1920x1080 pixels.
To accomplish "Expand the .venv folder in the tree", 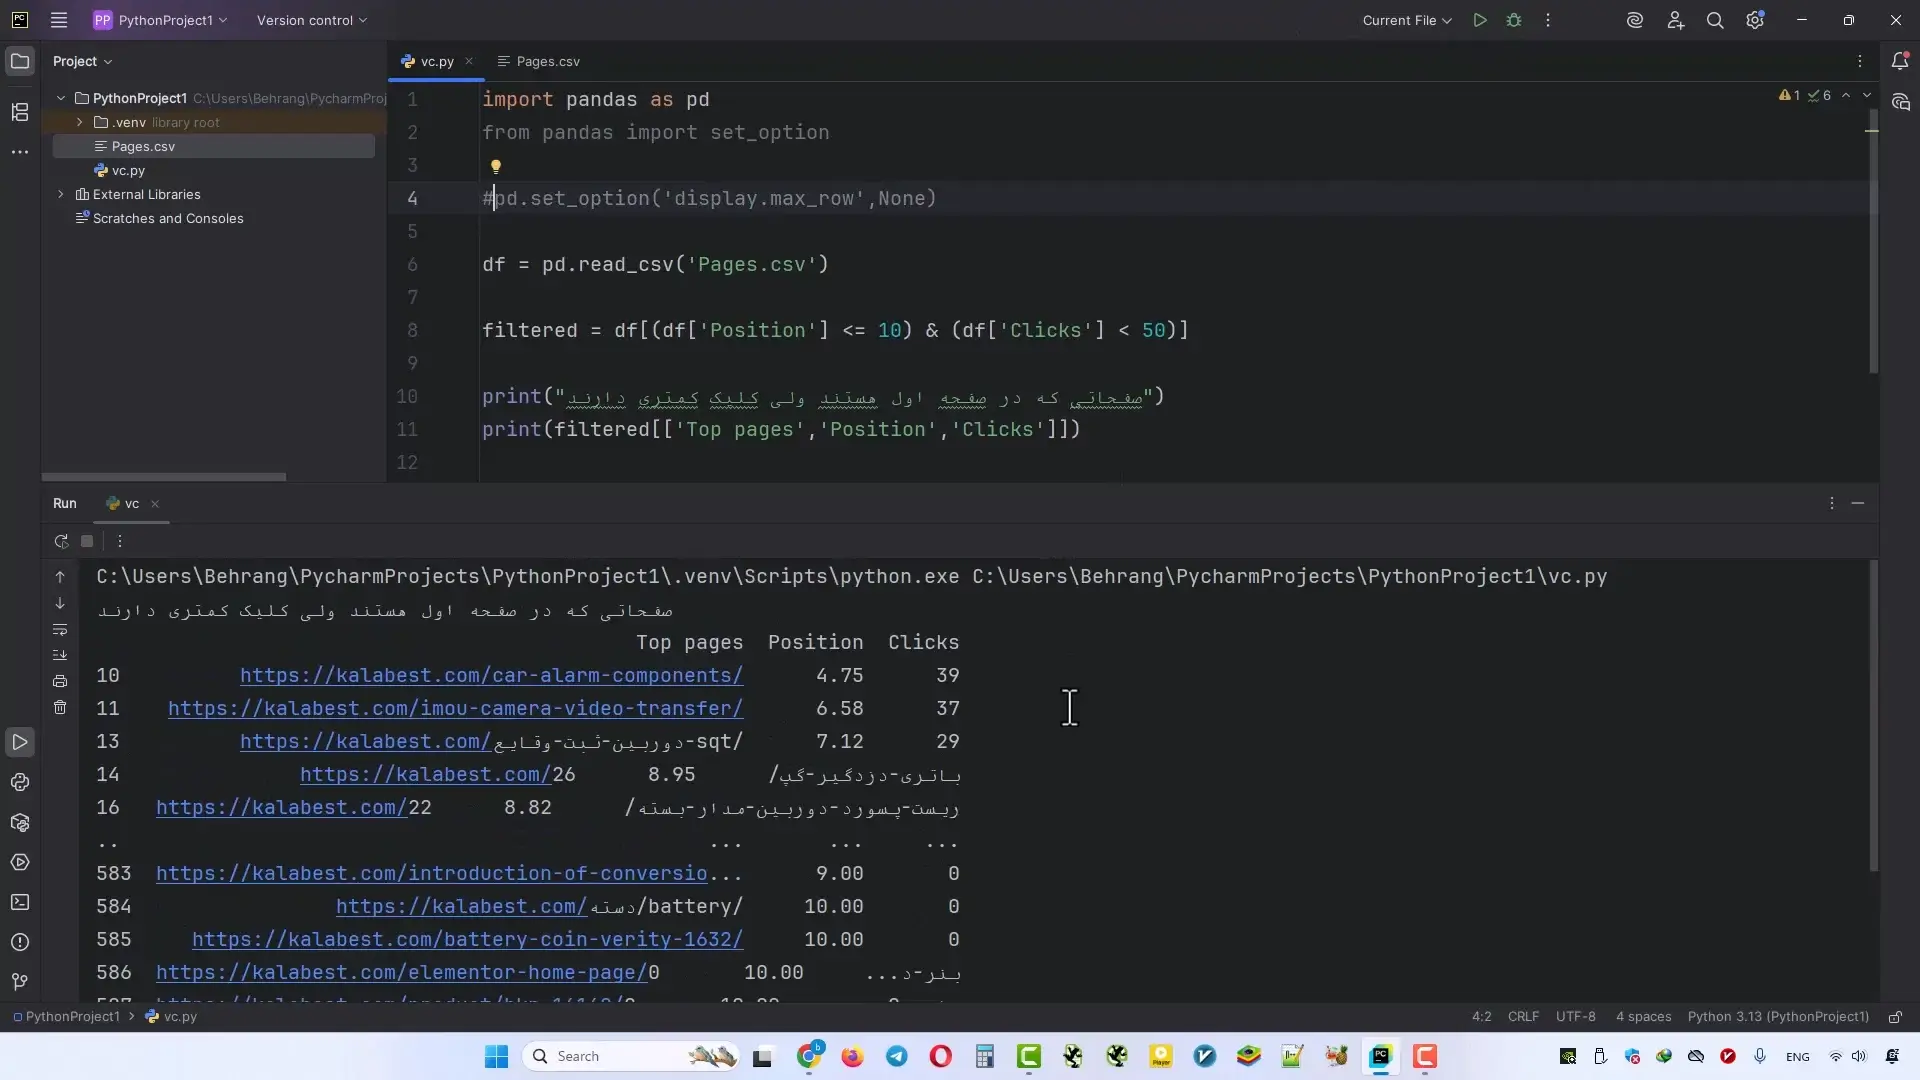I will pos(80,122).
